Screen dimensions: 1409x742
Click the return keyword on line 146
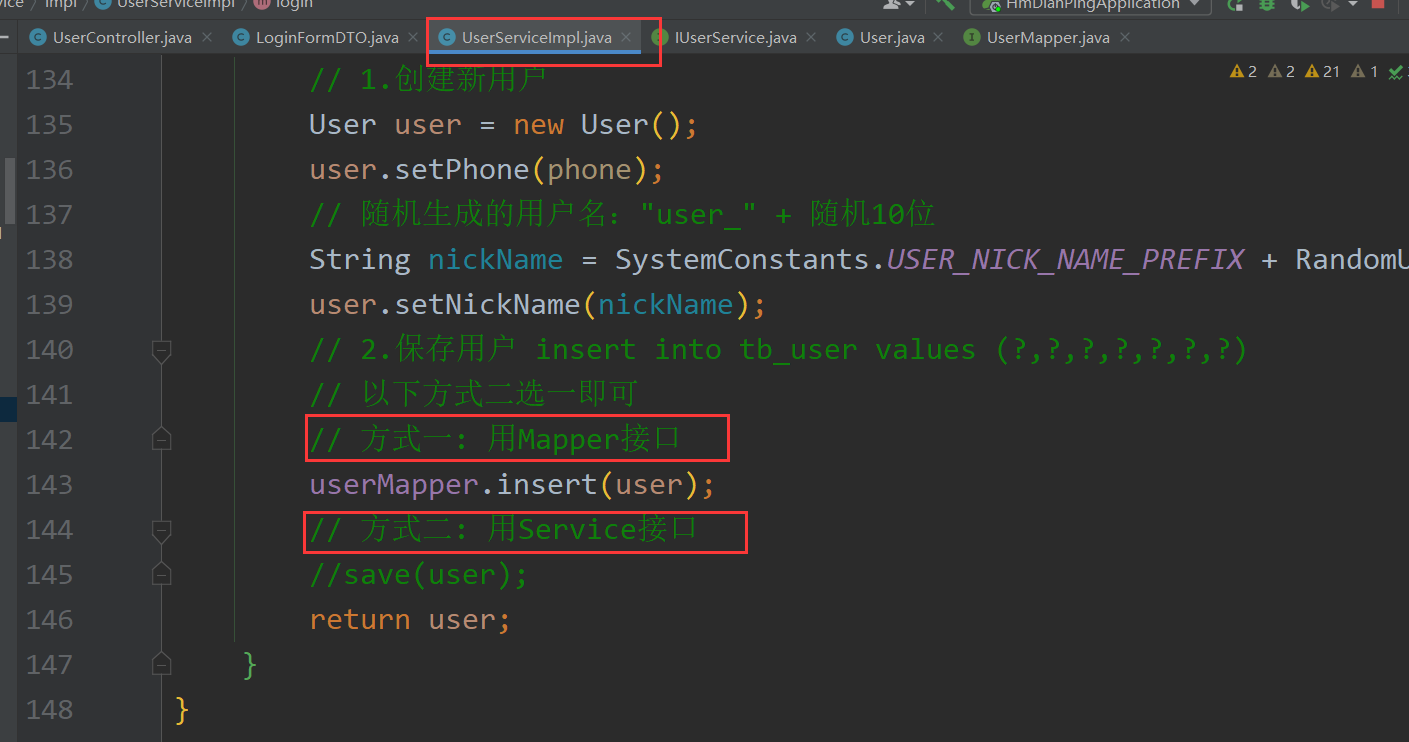tap(360, 619)
